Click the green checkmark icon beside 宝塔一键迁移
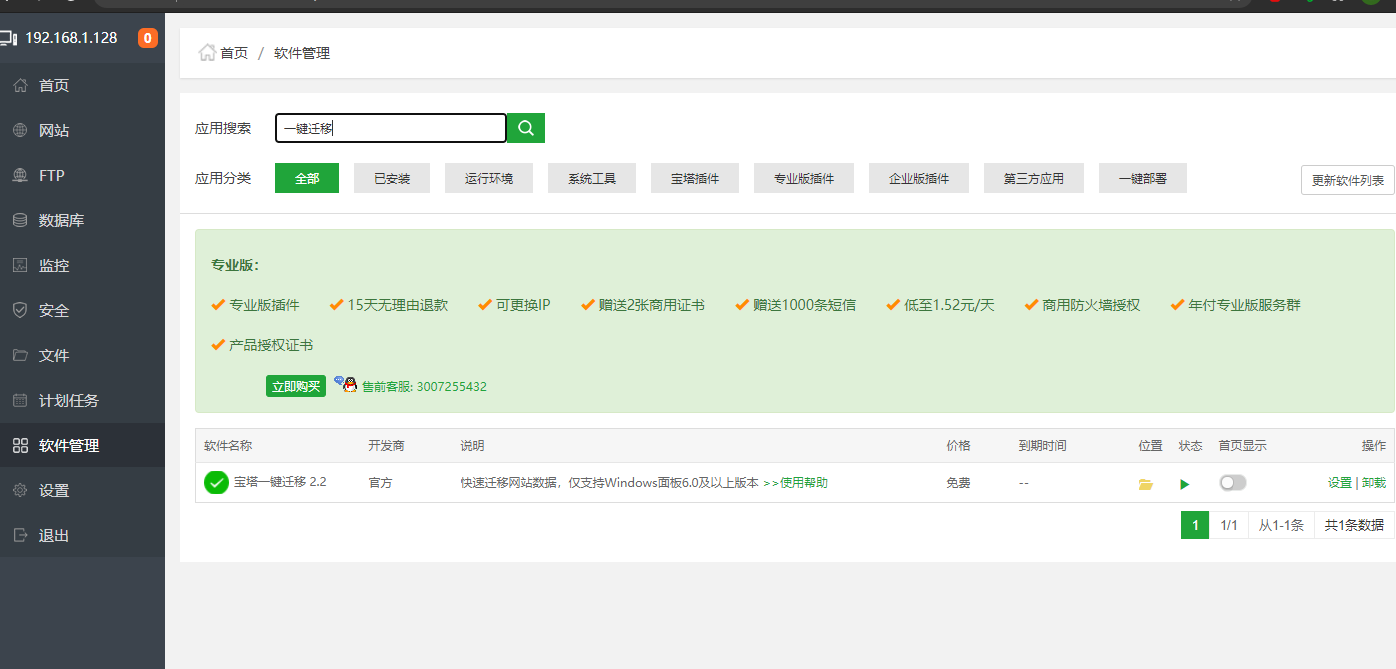 pyautogui.click(x=216, y=483)
